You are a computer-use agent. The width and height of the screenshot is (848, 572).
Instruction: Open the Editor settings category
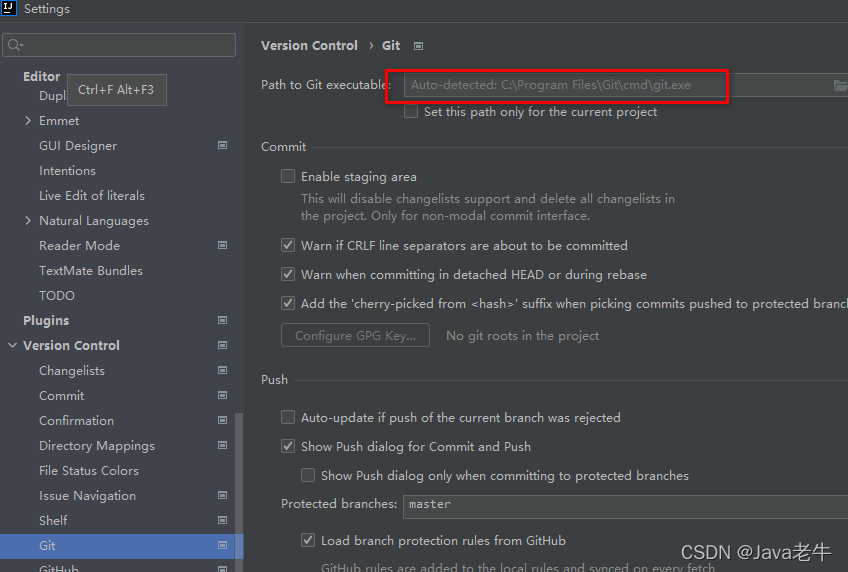pyautogui.click(x=42, y=76)
